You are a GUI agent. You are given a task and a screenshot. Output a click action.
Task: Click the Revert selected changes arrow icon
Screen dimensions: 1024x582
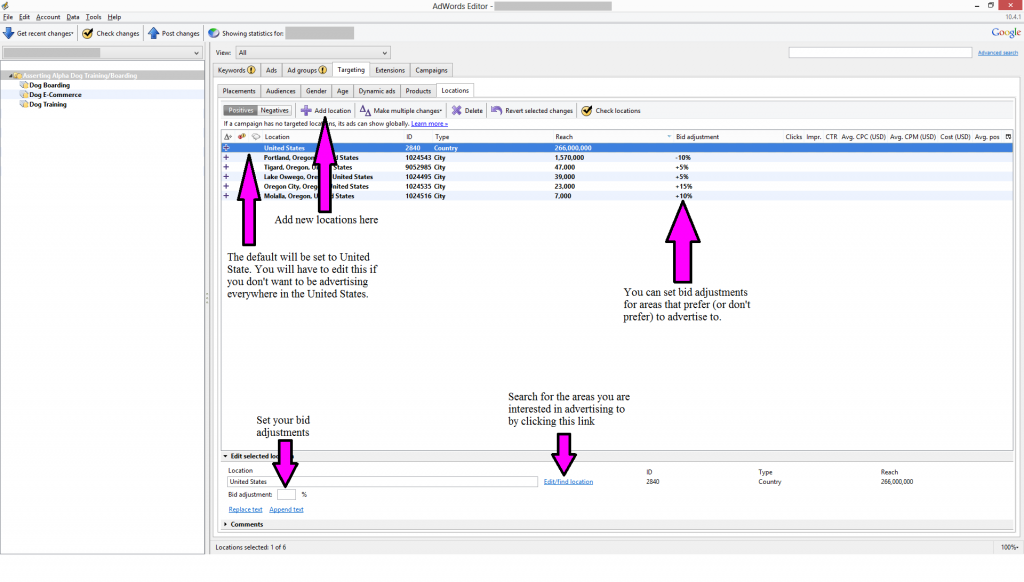point(497,110)
